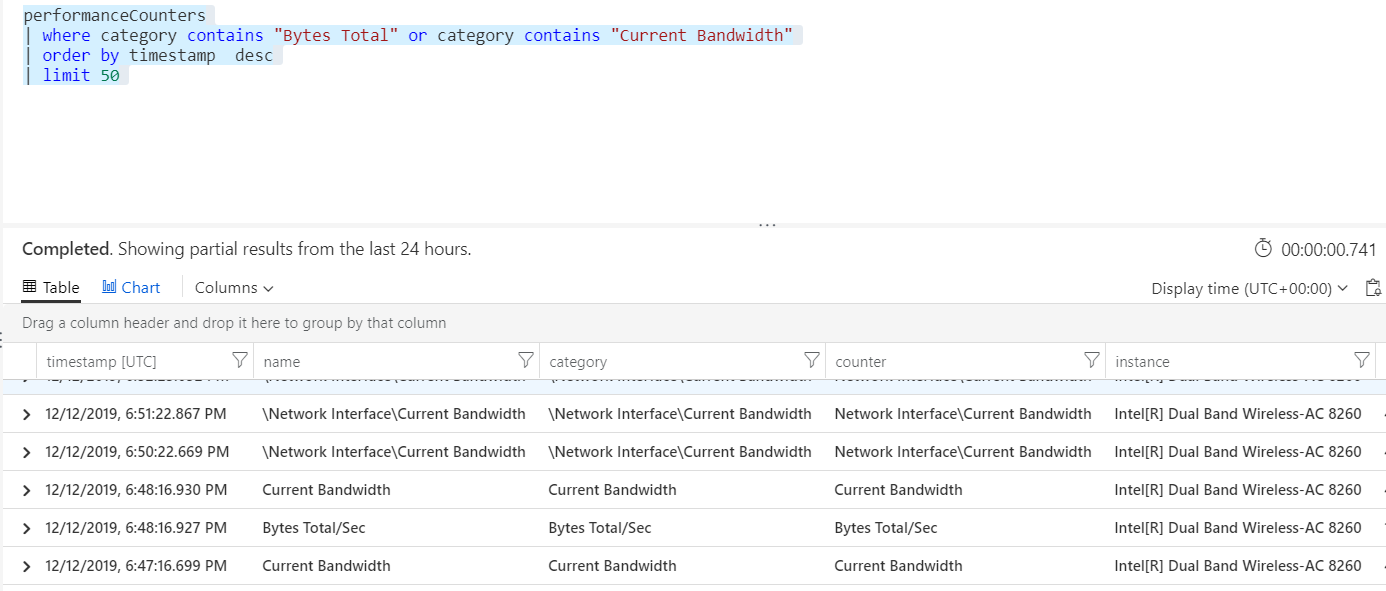Open the timestamp column filter

239,360
